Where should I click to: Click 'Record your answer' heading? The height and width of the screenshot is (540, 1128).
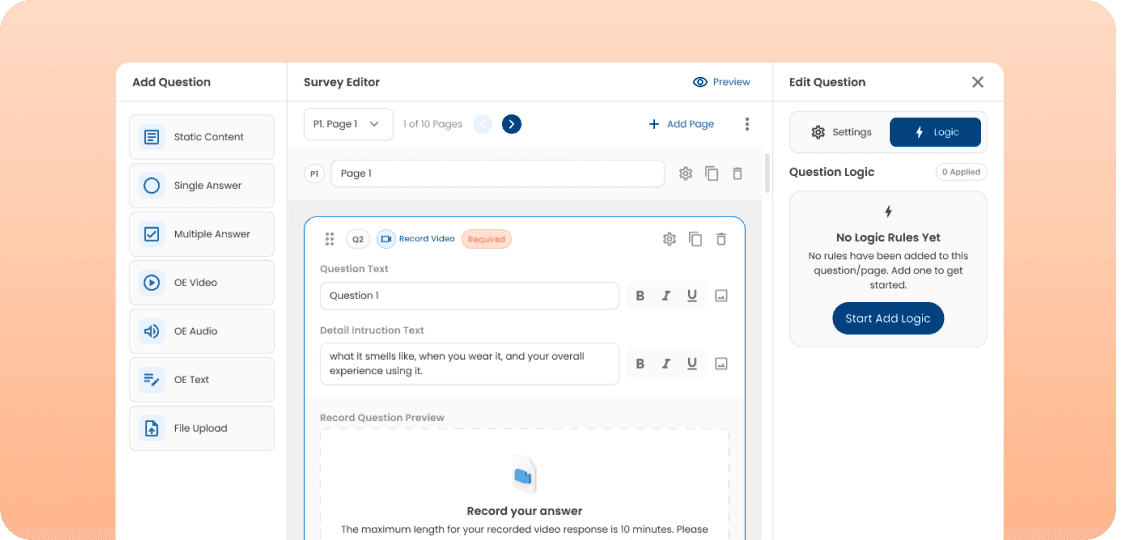[x=524, y=511]
